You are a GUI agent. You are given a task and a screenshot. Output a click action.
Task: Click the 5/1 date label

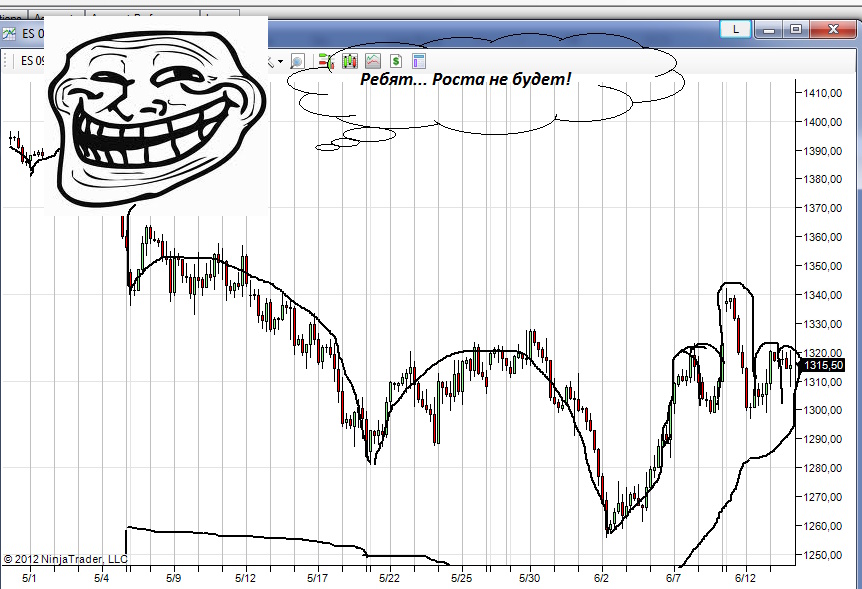click(29, 578)
